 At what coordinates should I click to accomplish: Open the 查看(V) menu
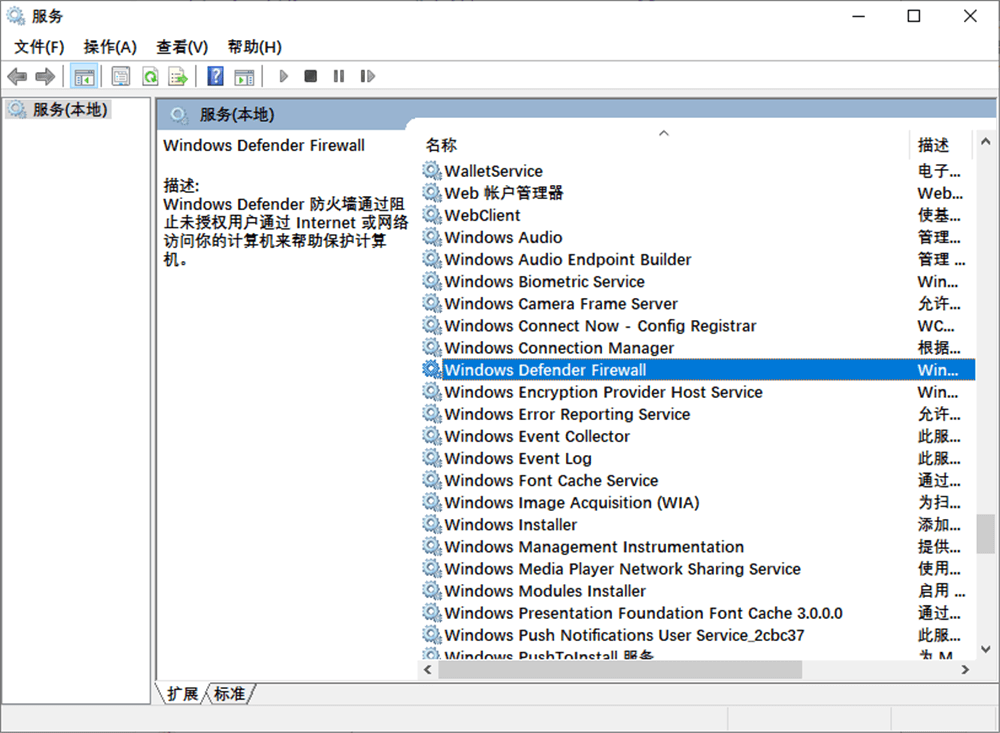tap(182, 47)
